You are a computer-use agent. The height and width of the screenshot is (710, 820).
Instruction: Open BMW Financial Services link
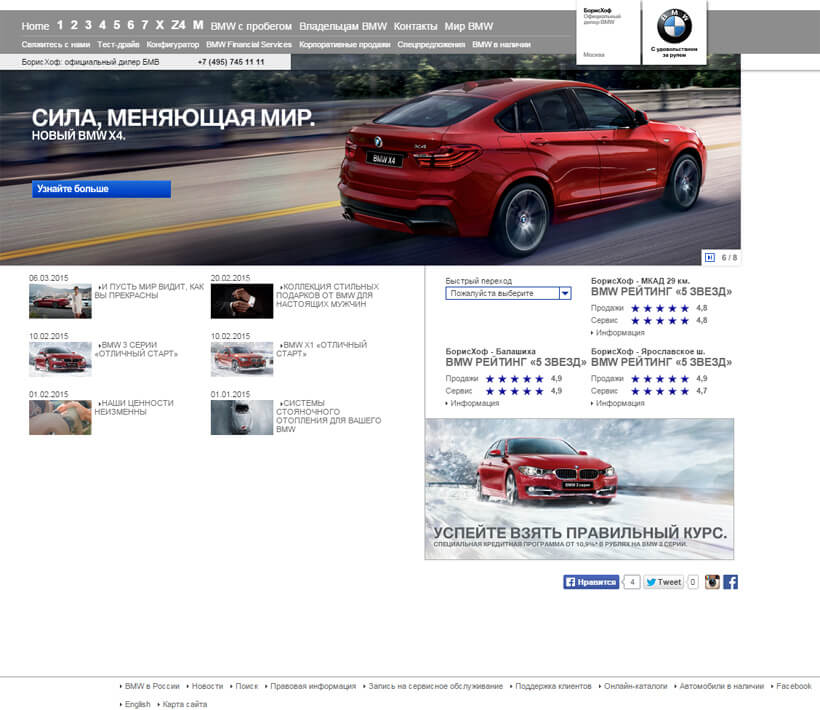pos(249,44)
